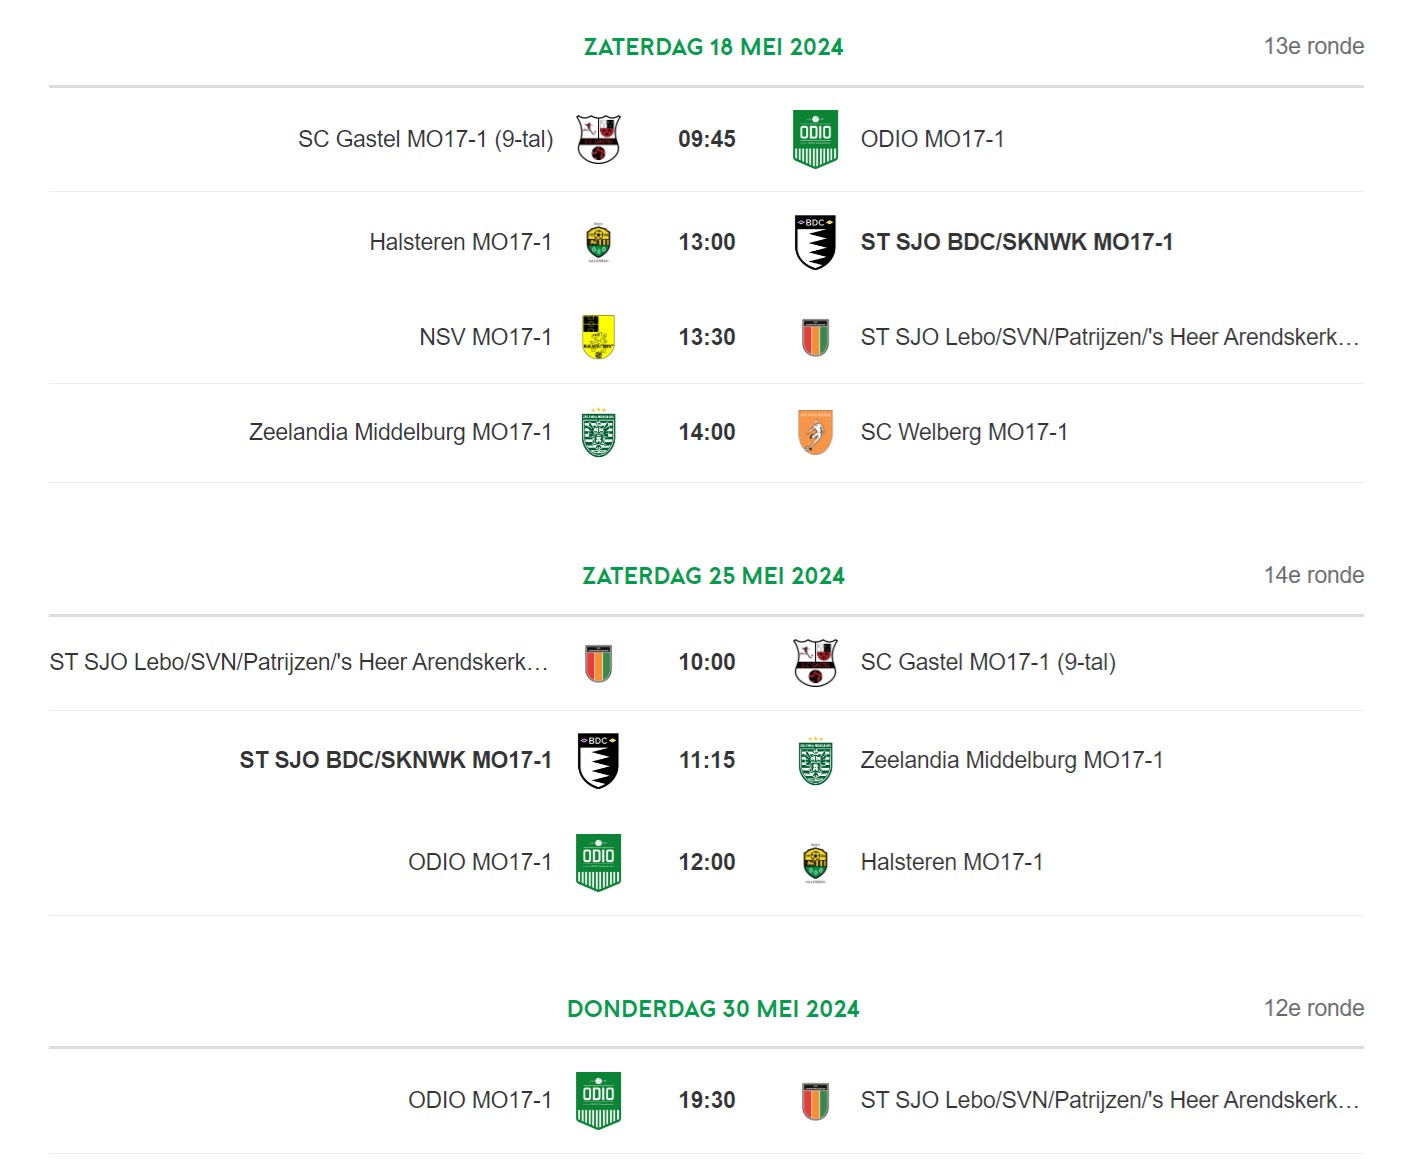Click the yellow NSV club badge
Screen dimensions: 1409x1166
598,337
